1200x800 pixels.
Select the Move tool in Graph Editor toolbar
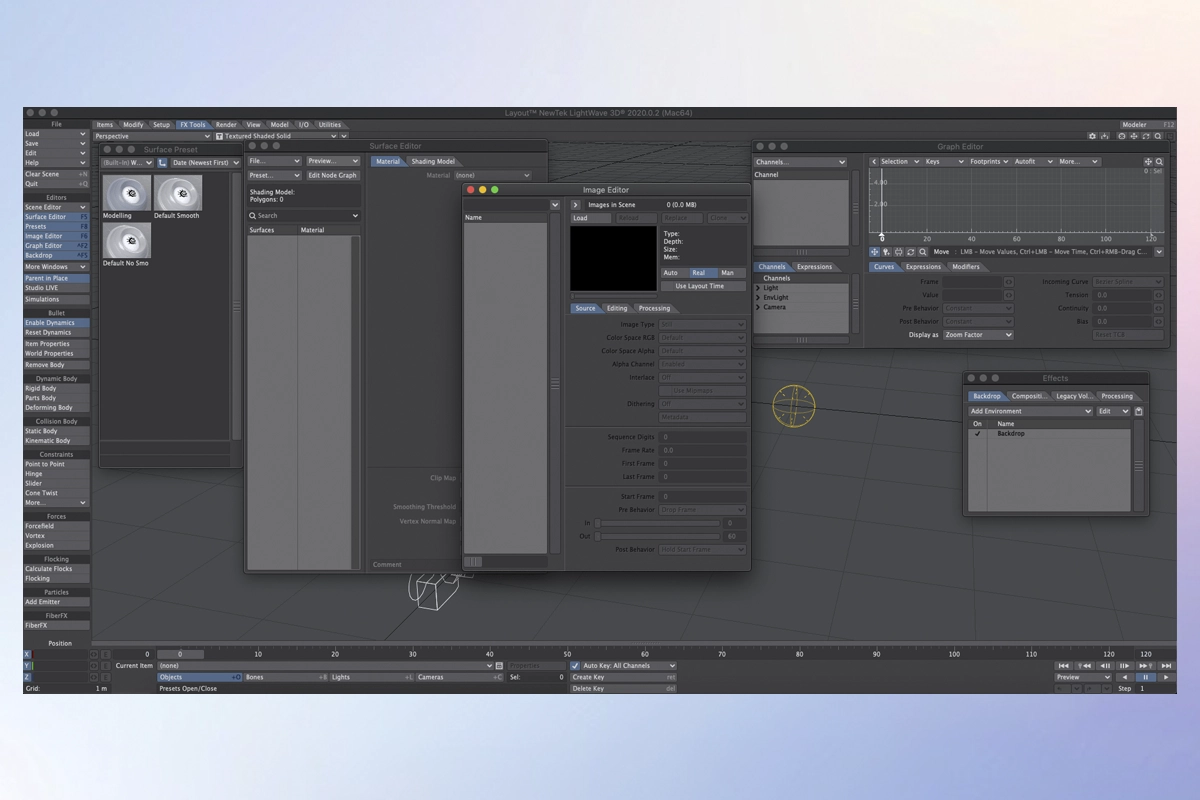(875, 252)
